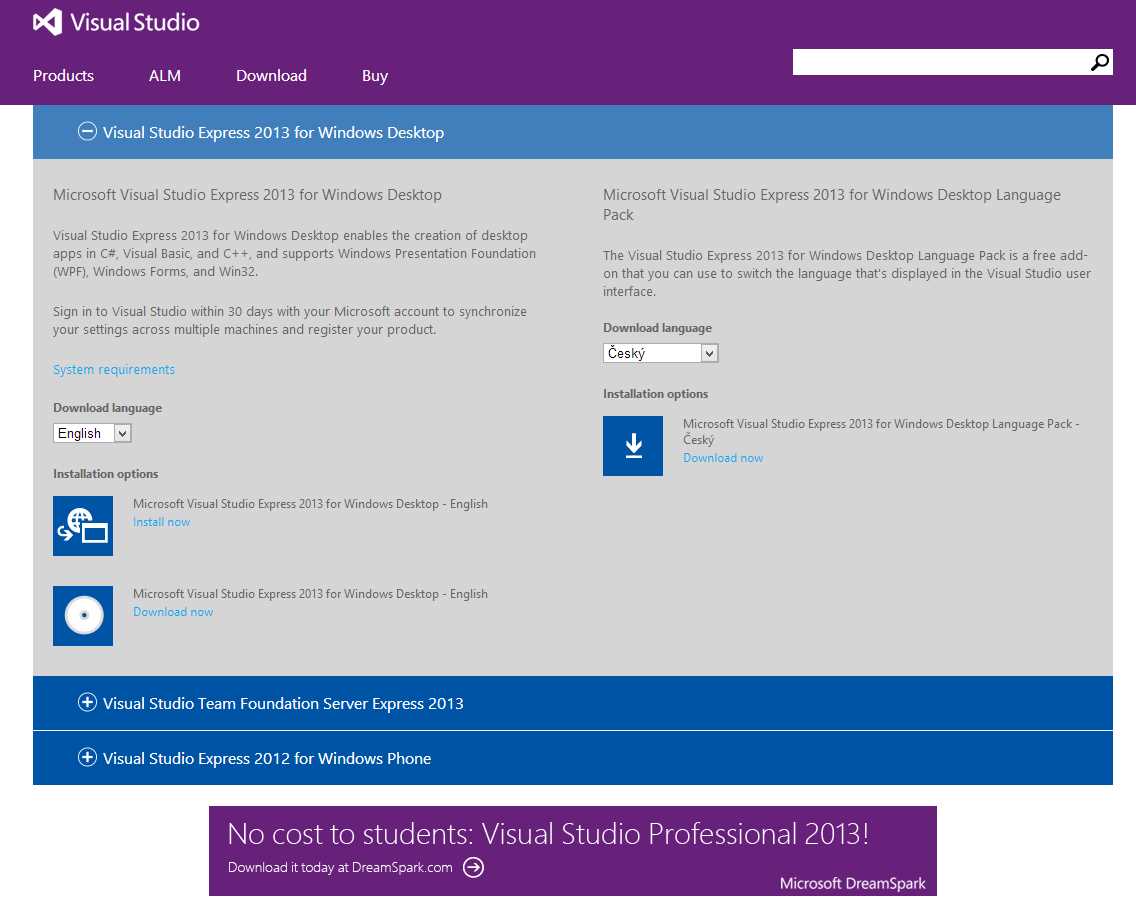Click Download now for the Language Pack
Screen dimensions: 1136x907
723,457
